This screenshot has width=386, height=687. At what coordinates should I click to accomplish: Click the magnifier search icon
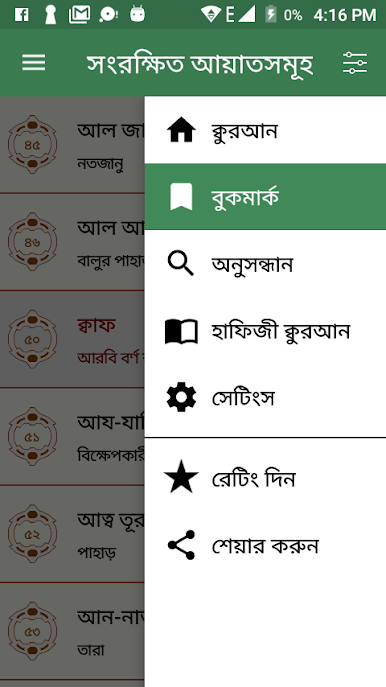click(x=181, y=264)
